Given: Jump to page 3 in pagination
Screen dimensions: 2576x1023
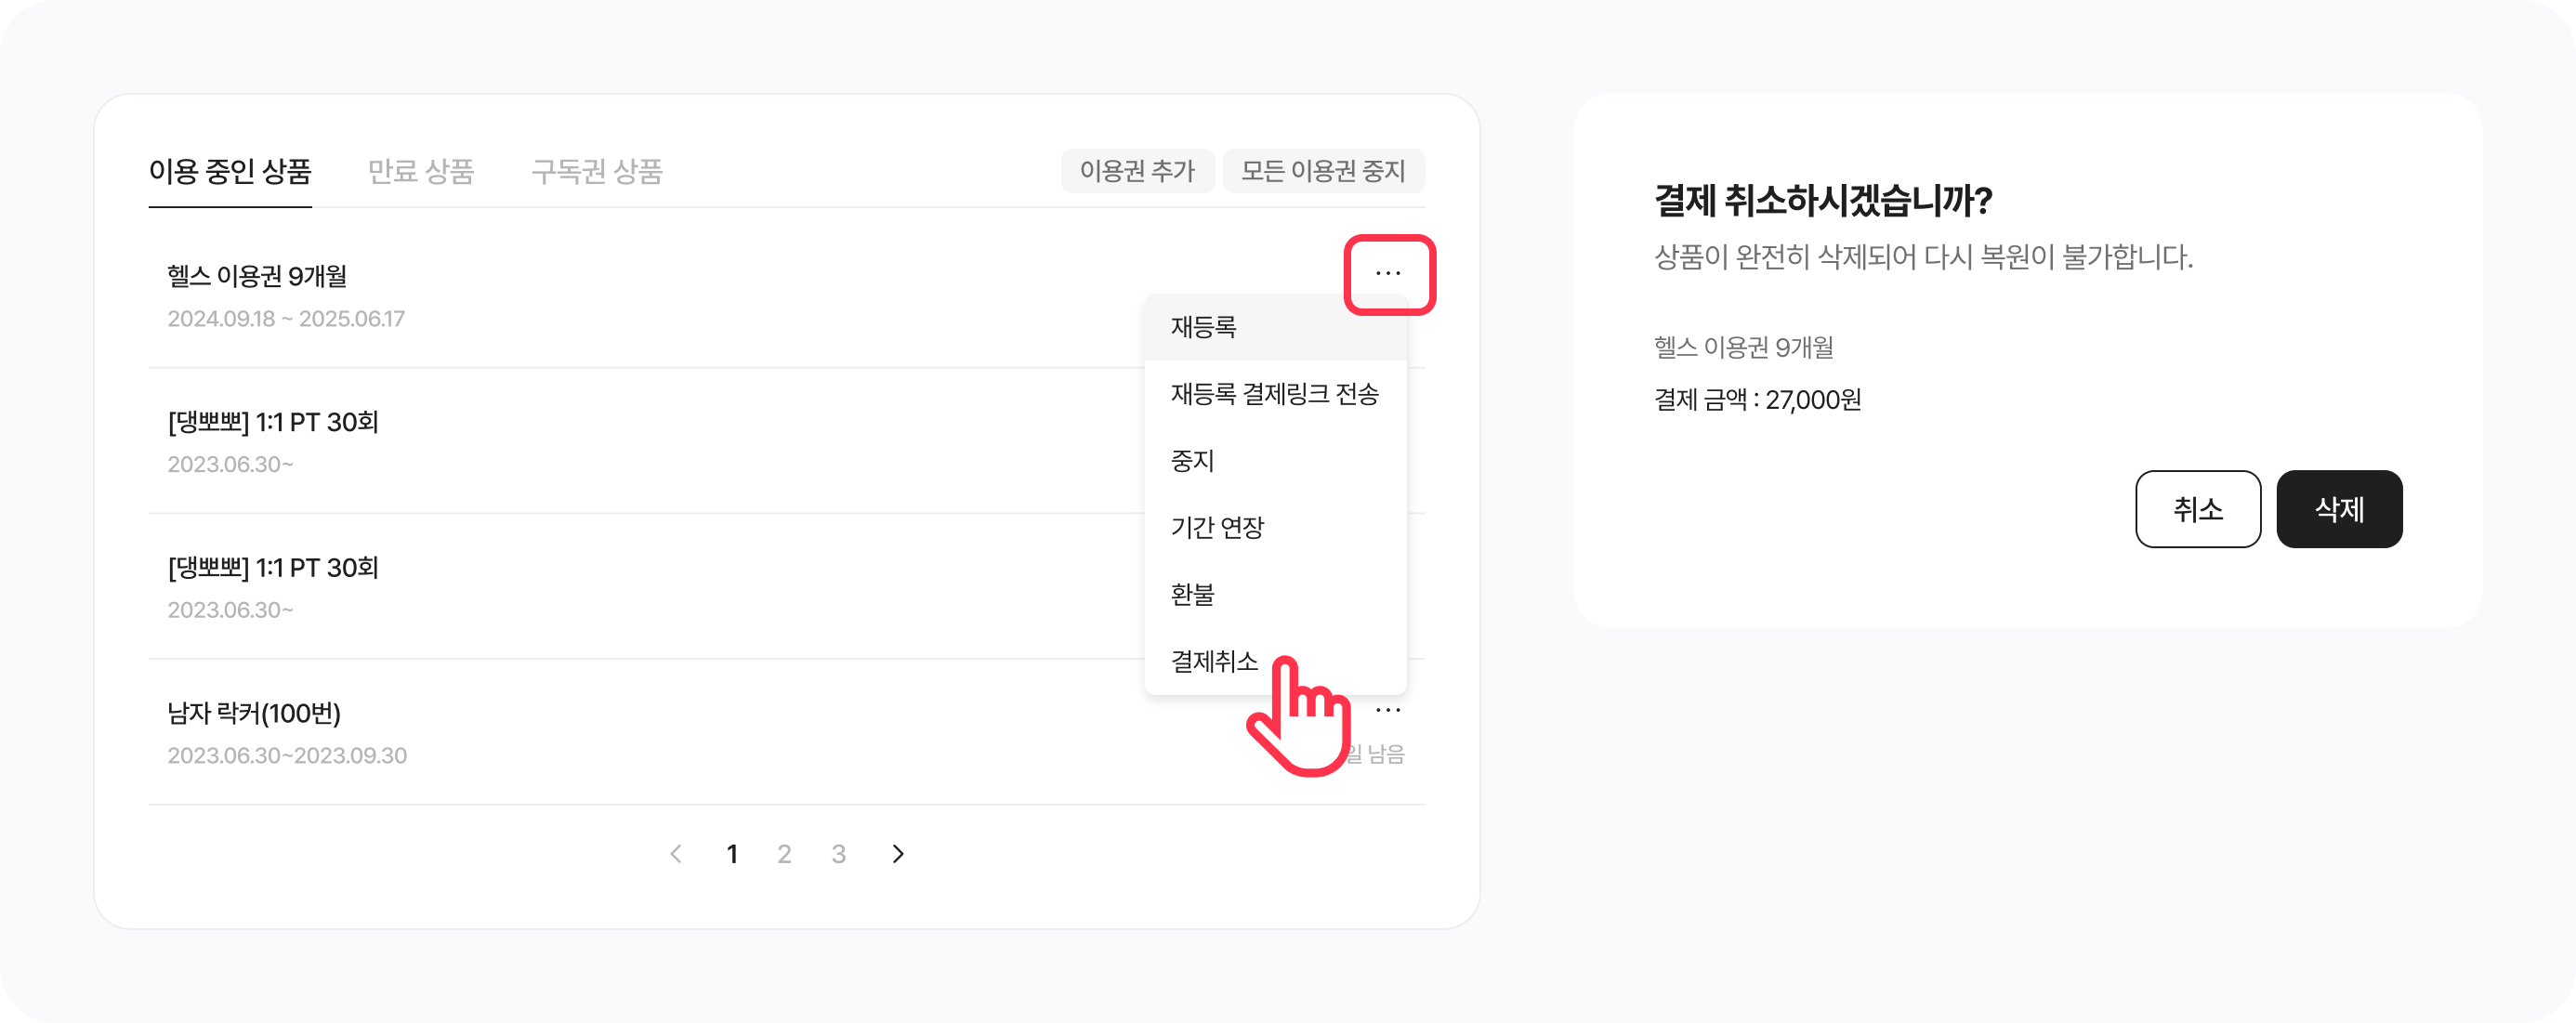Looking at the screenshot, I should tap(839, 854).
